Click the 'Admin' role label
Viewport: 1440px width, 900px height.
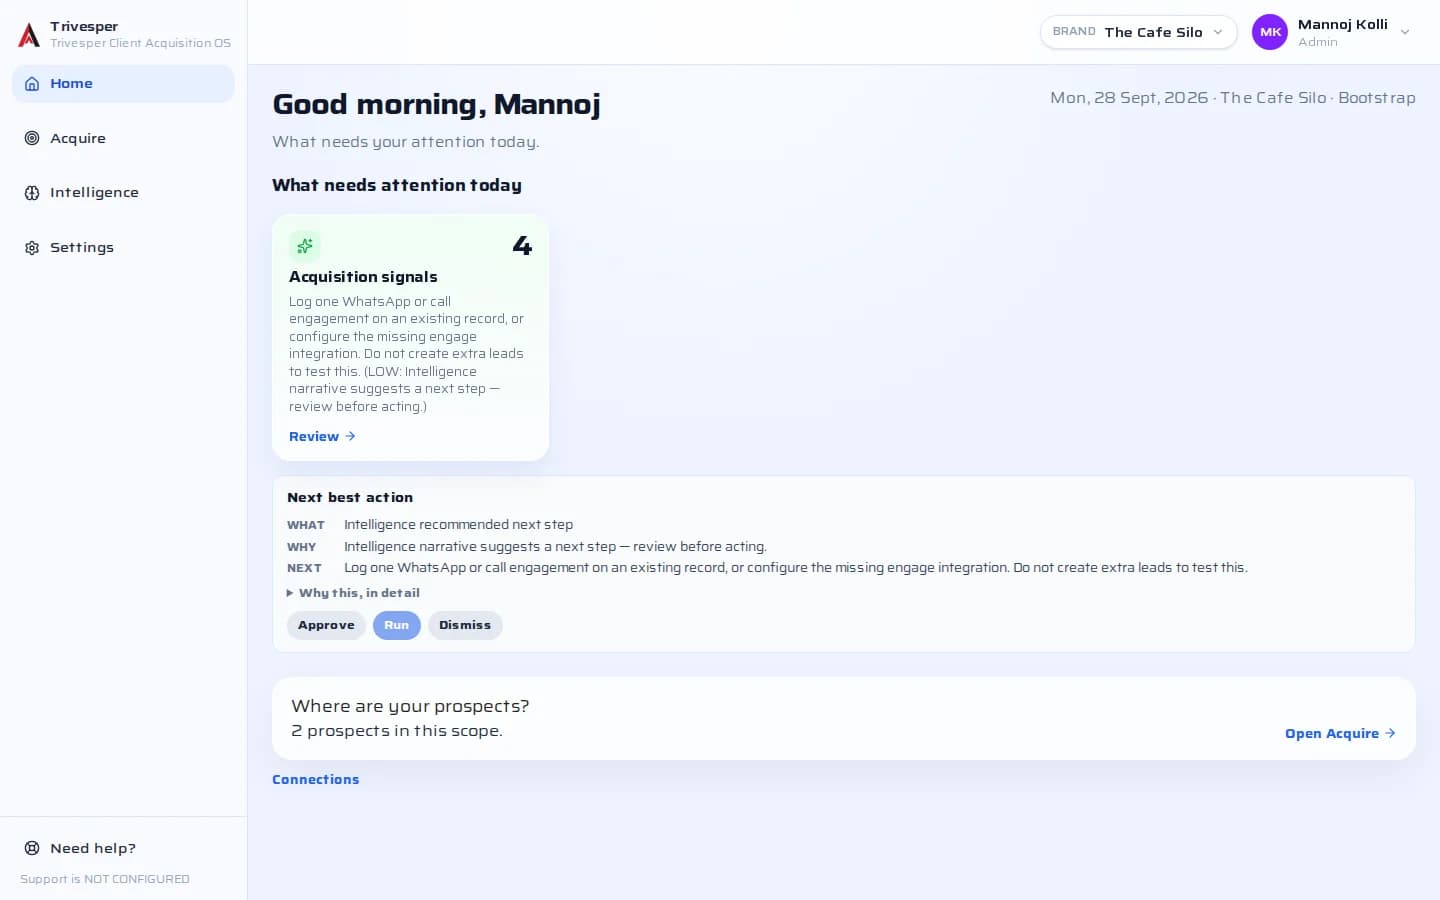1318,42
